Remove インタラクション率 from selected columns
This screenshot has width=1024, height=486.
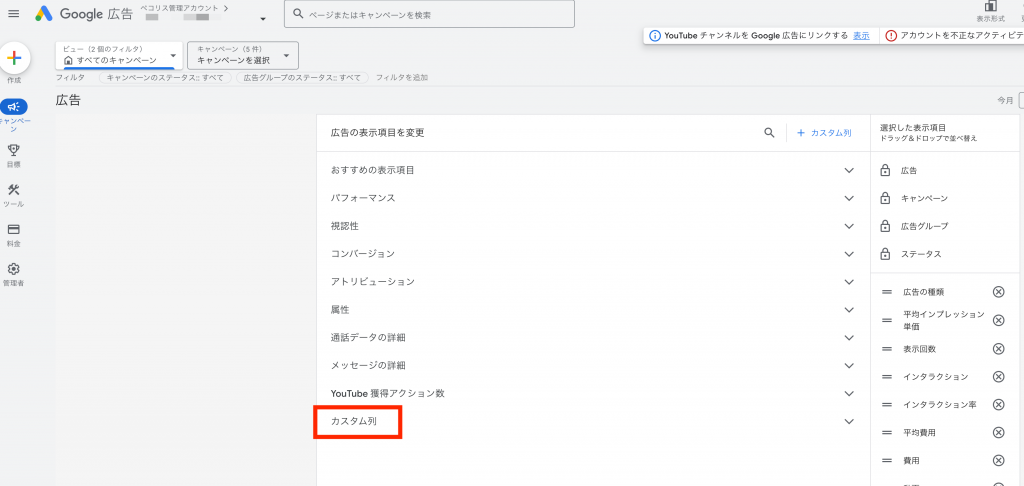click(x=998, y=404)
